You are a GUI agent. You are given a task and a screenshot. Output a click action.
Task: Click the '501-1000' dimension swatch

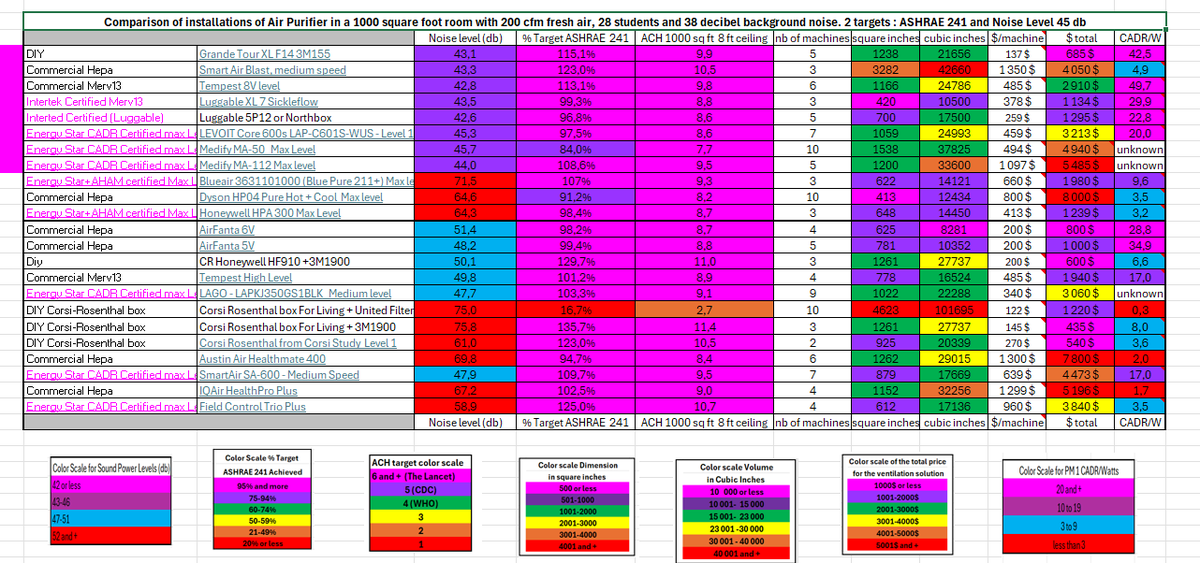click(578, 499)
